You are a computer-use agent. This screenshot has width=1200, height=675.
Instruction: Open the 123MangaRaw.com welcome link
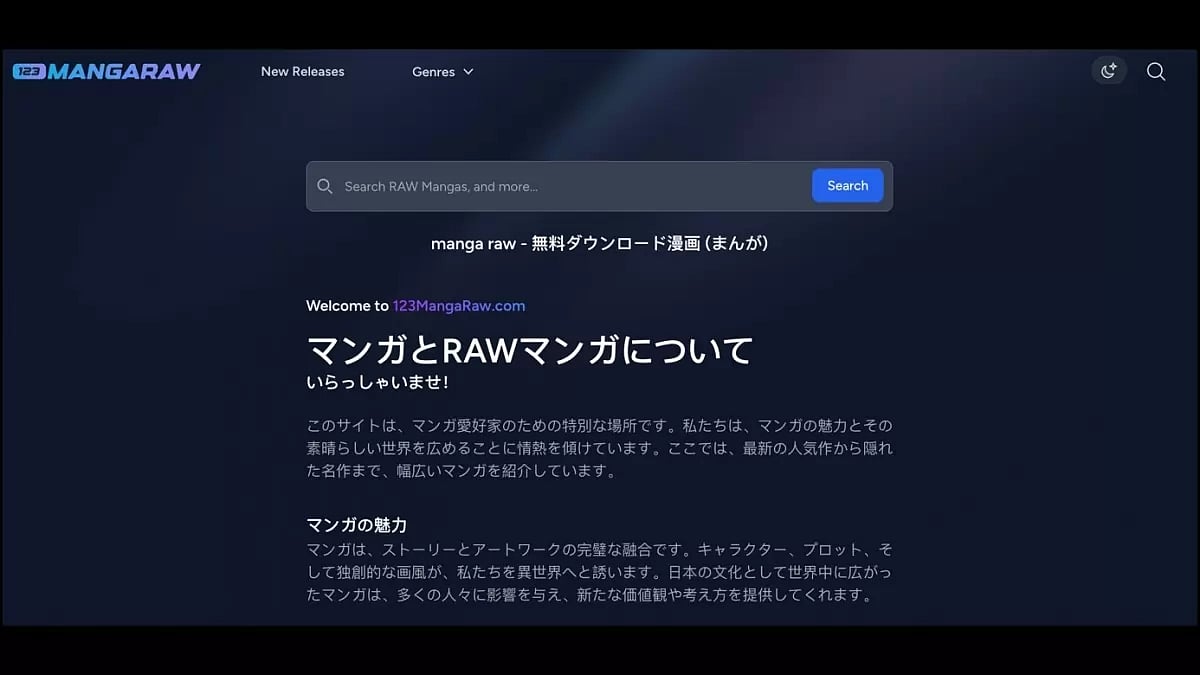click(459, 305)
